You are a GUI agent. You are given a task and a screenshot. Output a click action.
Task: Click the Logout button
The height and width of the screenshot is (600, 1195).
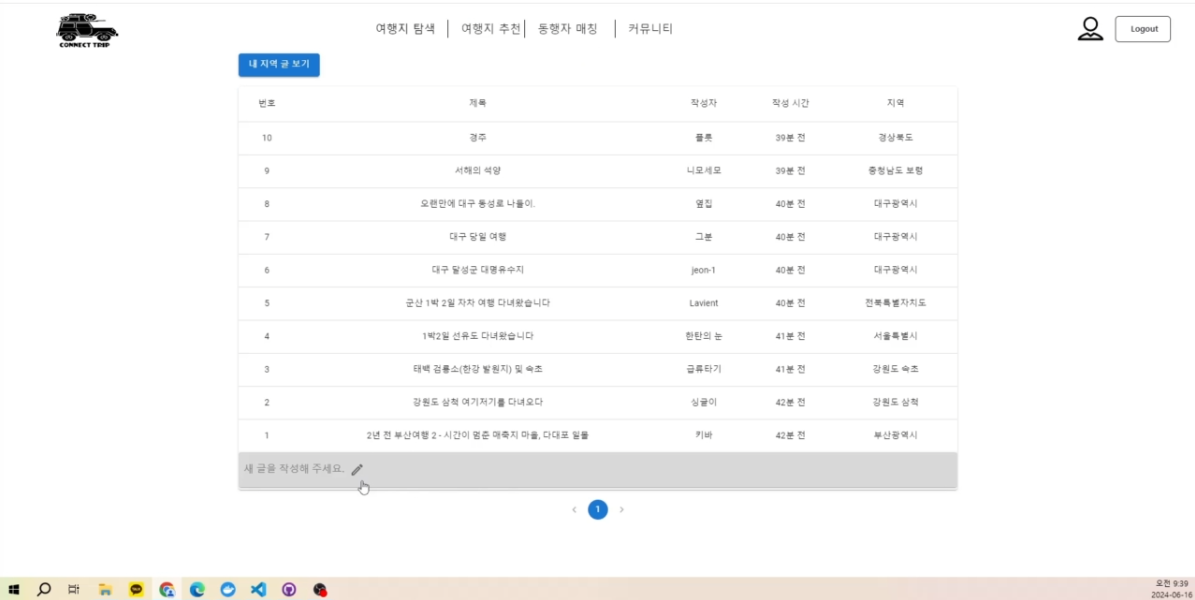[1142, 28]
